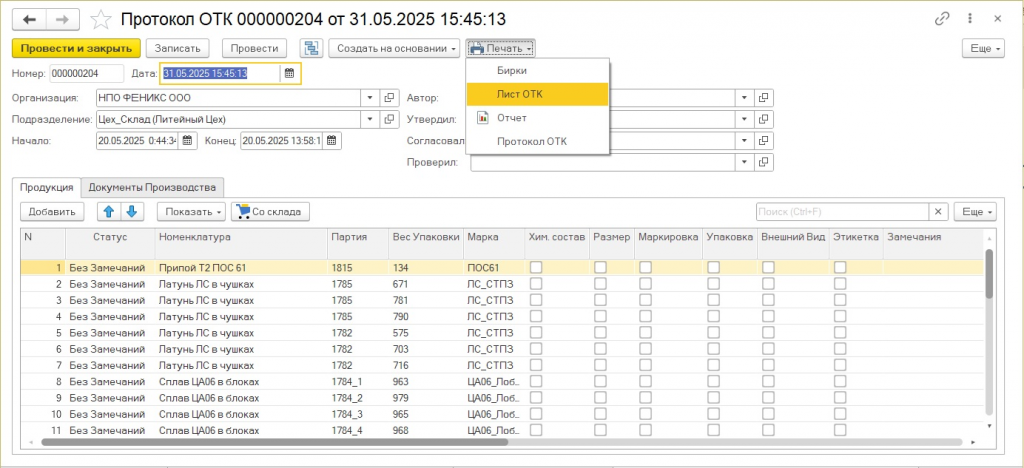This screenshot has width=1024, height=468.
Task: Click the Отчет chart icon in menu
Action: (483, 118)
